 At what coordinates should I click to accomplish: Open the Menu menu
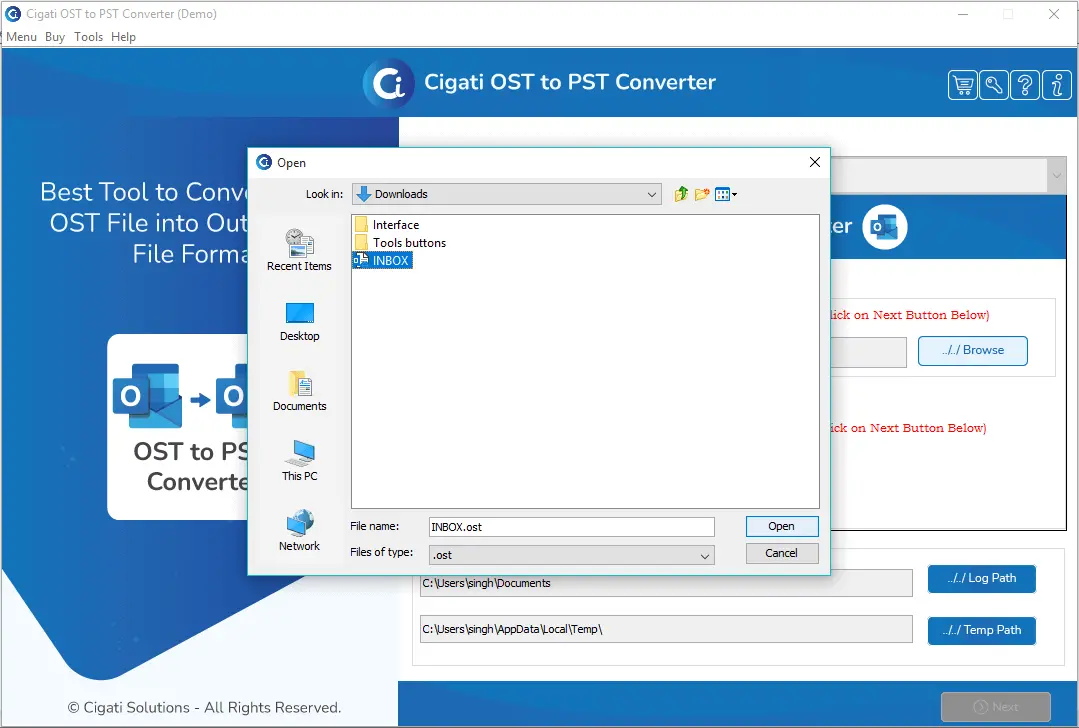coord(21,37)
